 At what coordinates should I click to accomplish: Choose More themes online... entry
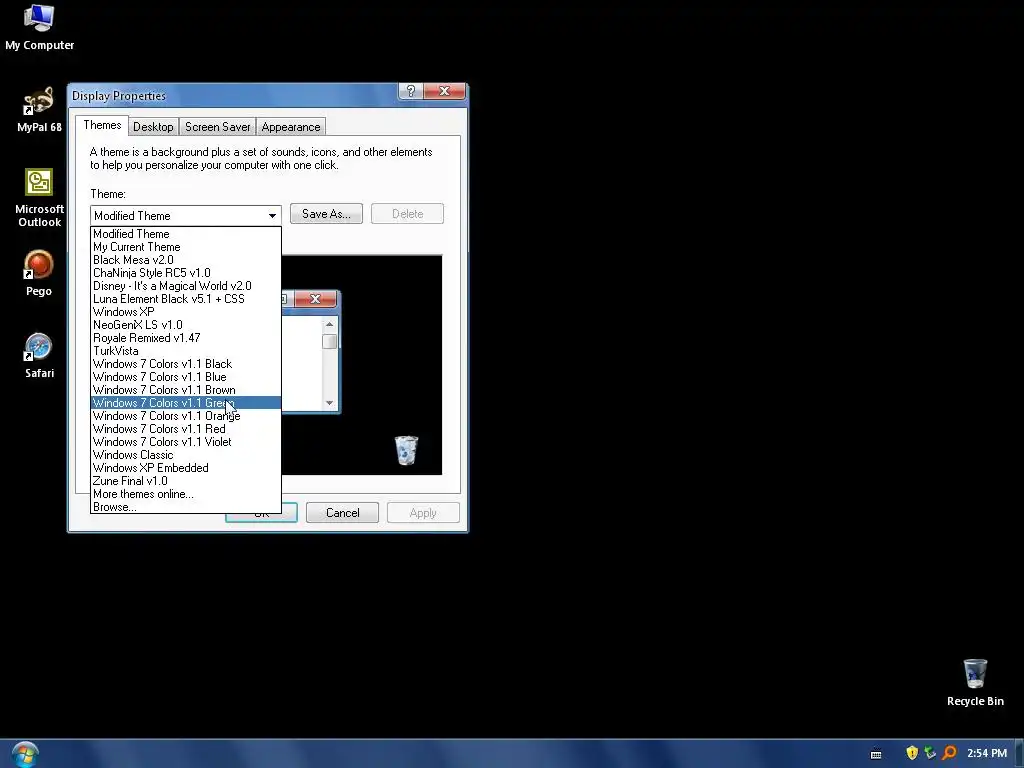tap(185, 494)
